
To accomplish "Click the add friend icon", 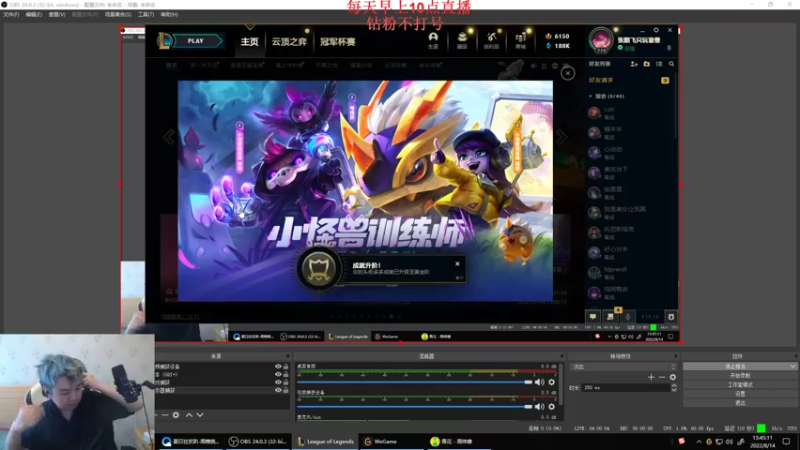I will coord(634,64).
